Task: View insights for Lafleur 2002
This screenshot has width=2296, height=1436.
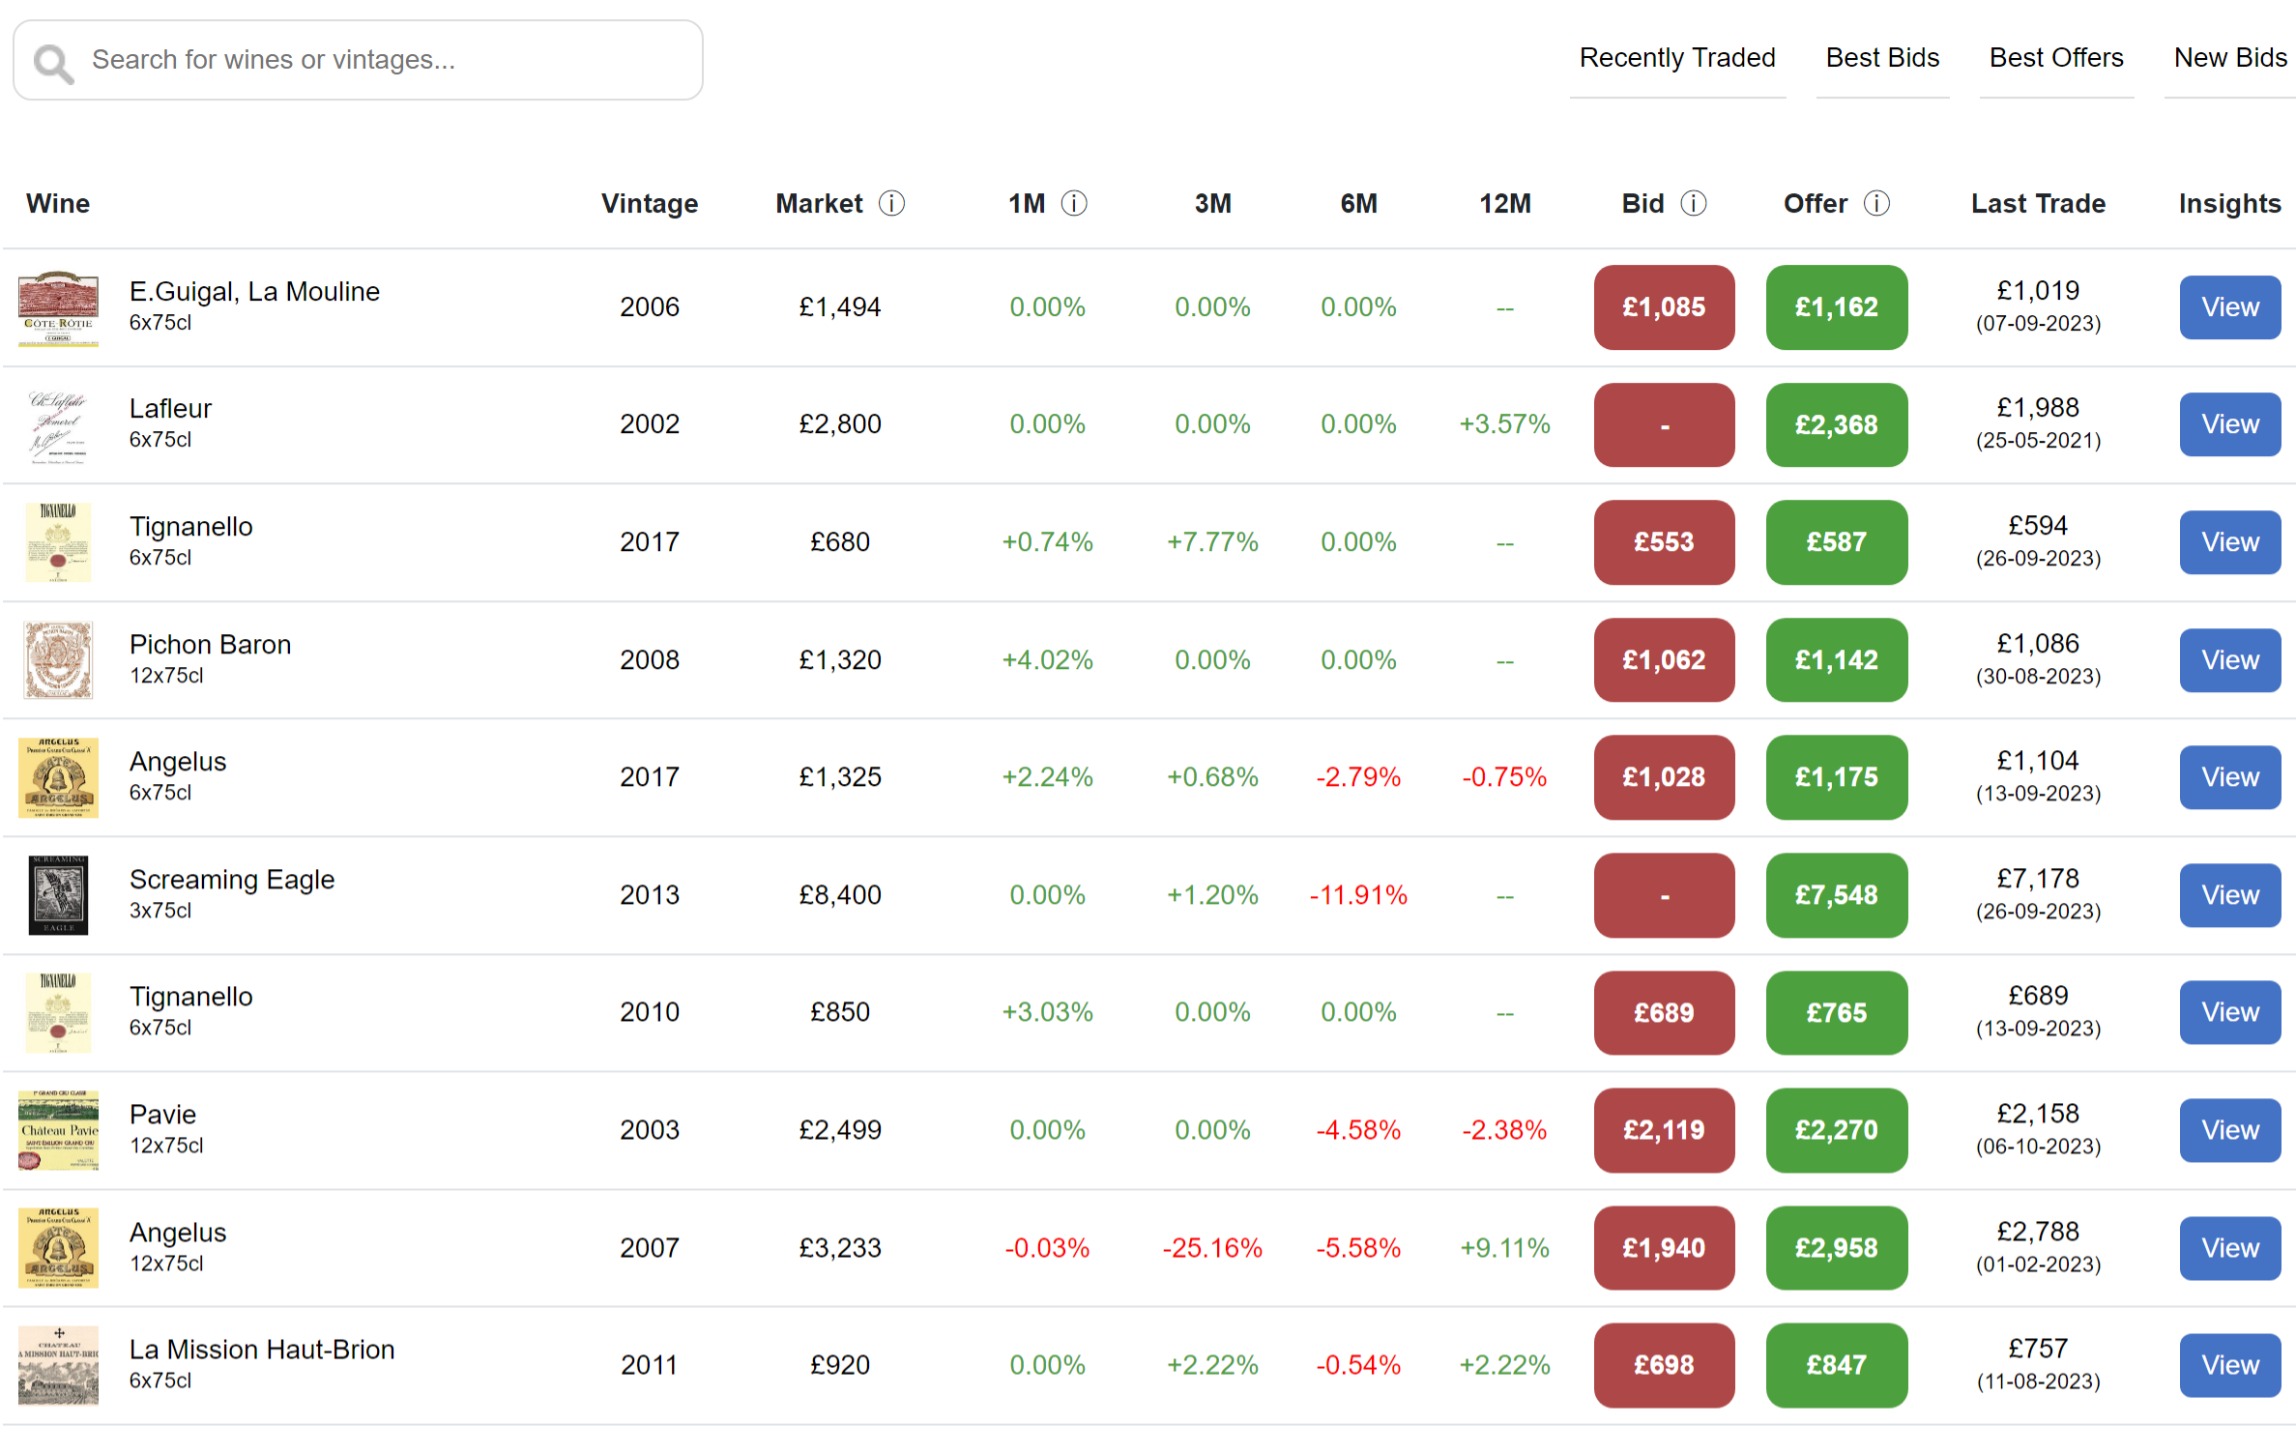Action: [2229, 425]
